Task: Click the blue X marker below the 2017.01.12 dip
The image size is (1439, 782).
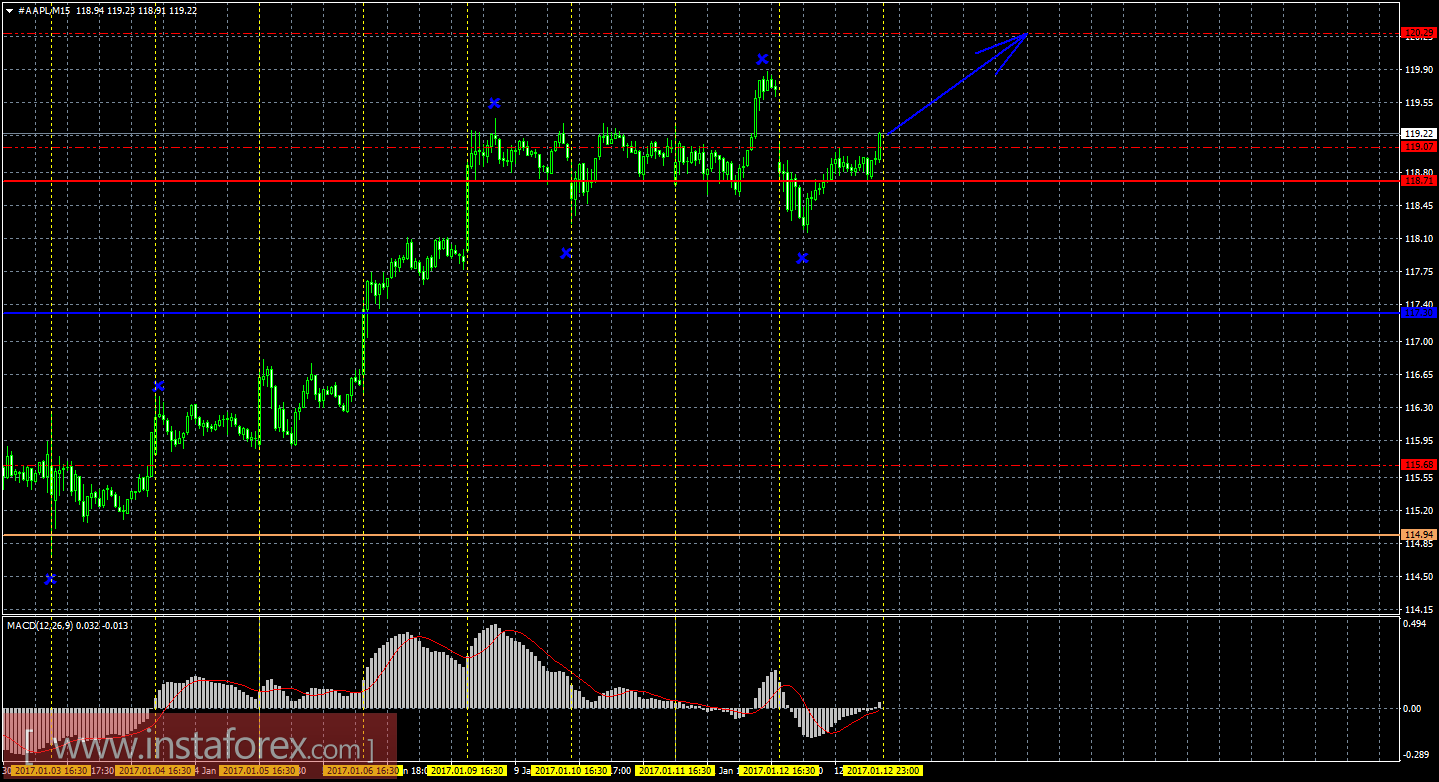Action: pyautogui.click(x=802, y=258)
